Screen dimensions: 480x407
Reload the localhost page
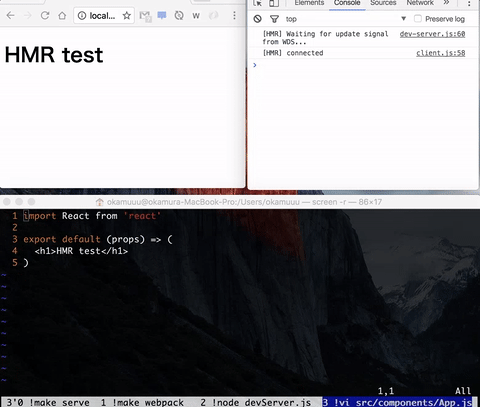45,15
